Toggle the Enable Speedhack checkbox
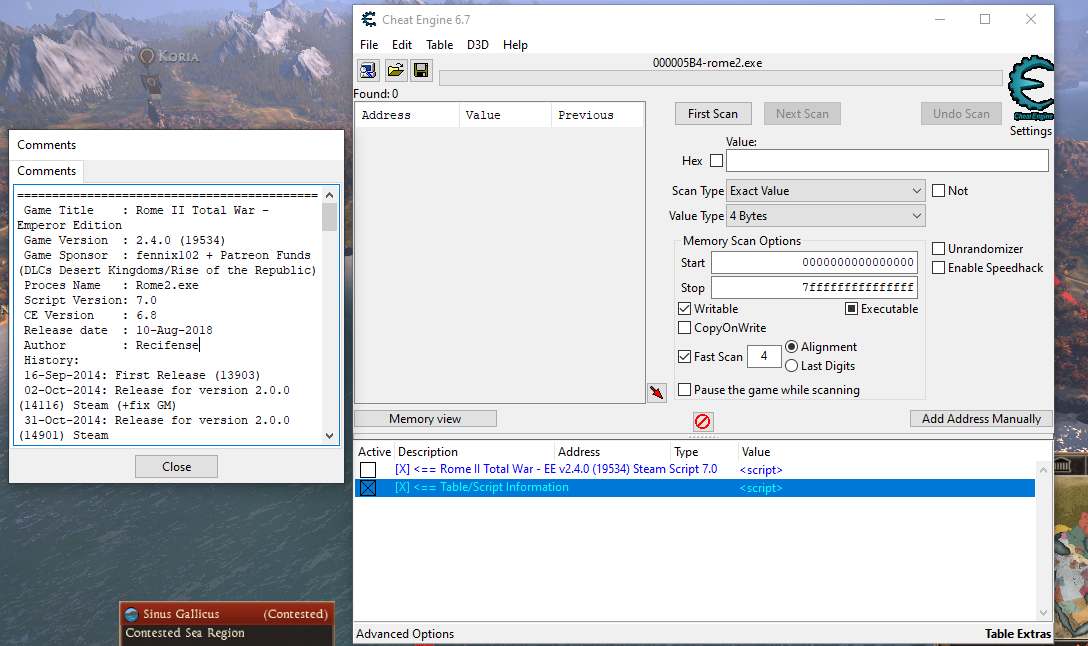The width and height of the screenshot is (1088, 646). 939,268
